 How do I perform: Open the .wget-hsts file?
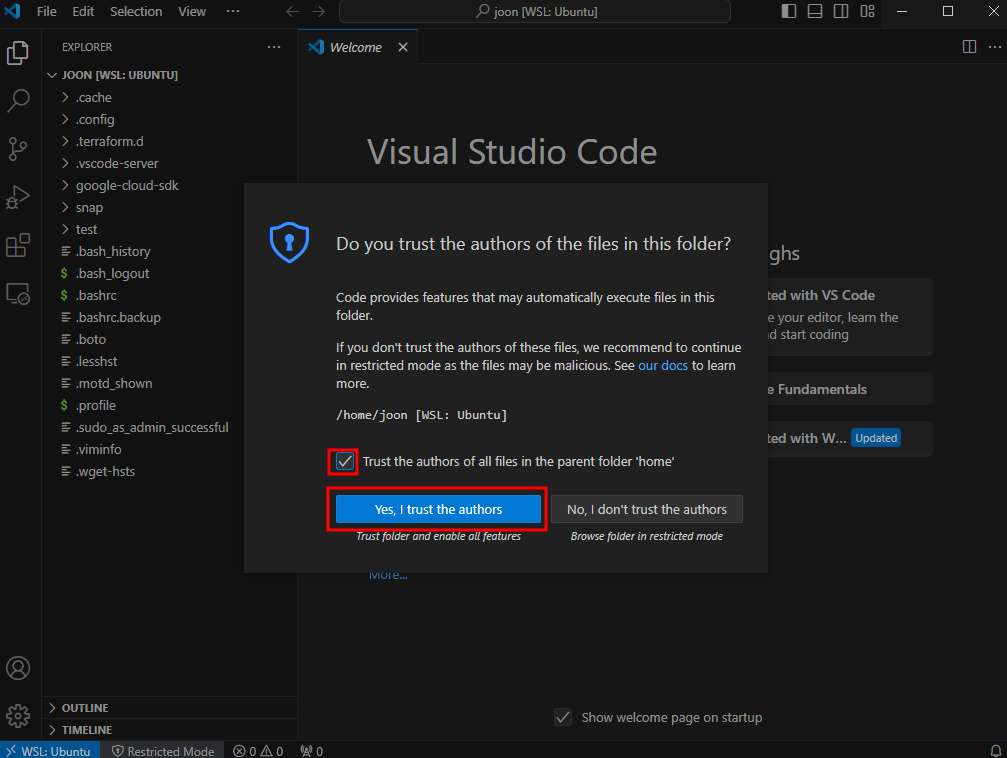point(170,472)
